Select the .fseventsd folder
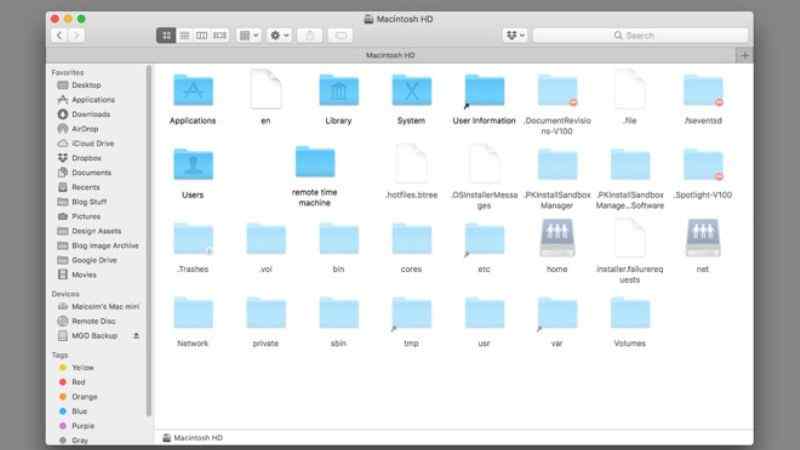Viewport: 800px width, 450px height. (x=703, y=90)
